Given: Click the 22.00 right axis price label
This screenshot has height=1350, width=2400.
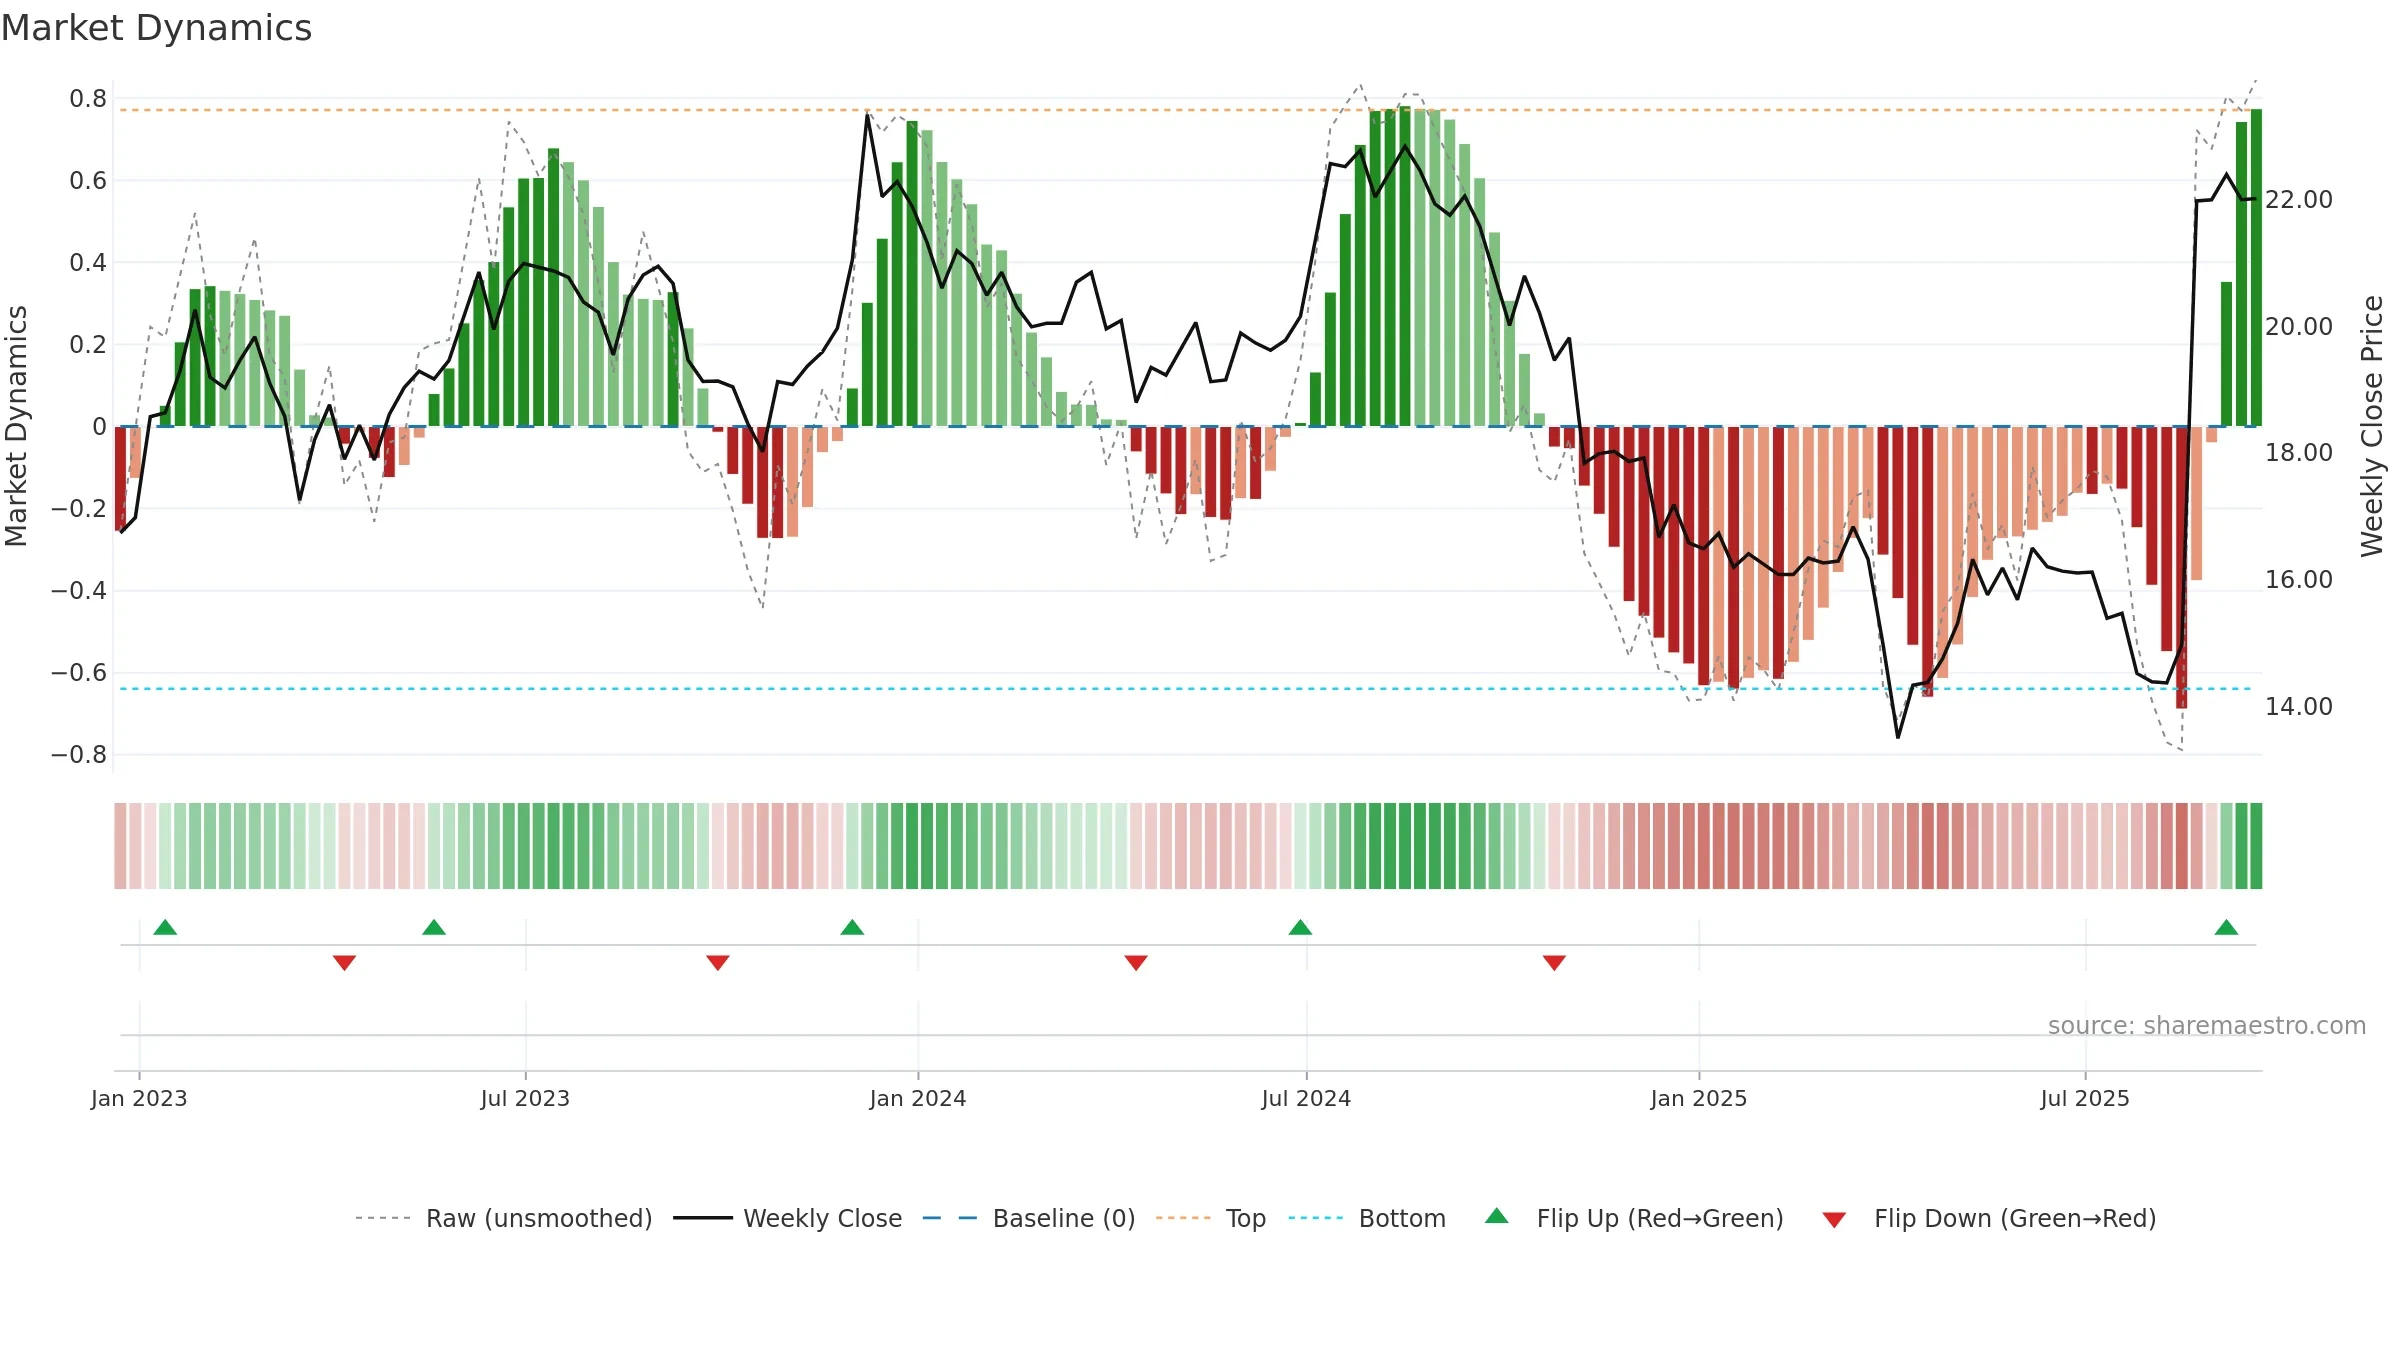Looking at the screenshot, I should point(2299,200).
